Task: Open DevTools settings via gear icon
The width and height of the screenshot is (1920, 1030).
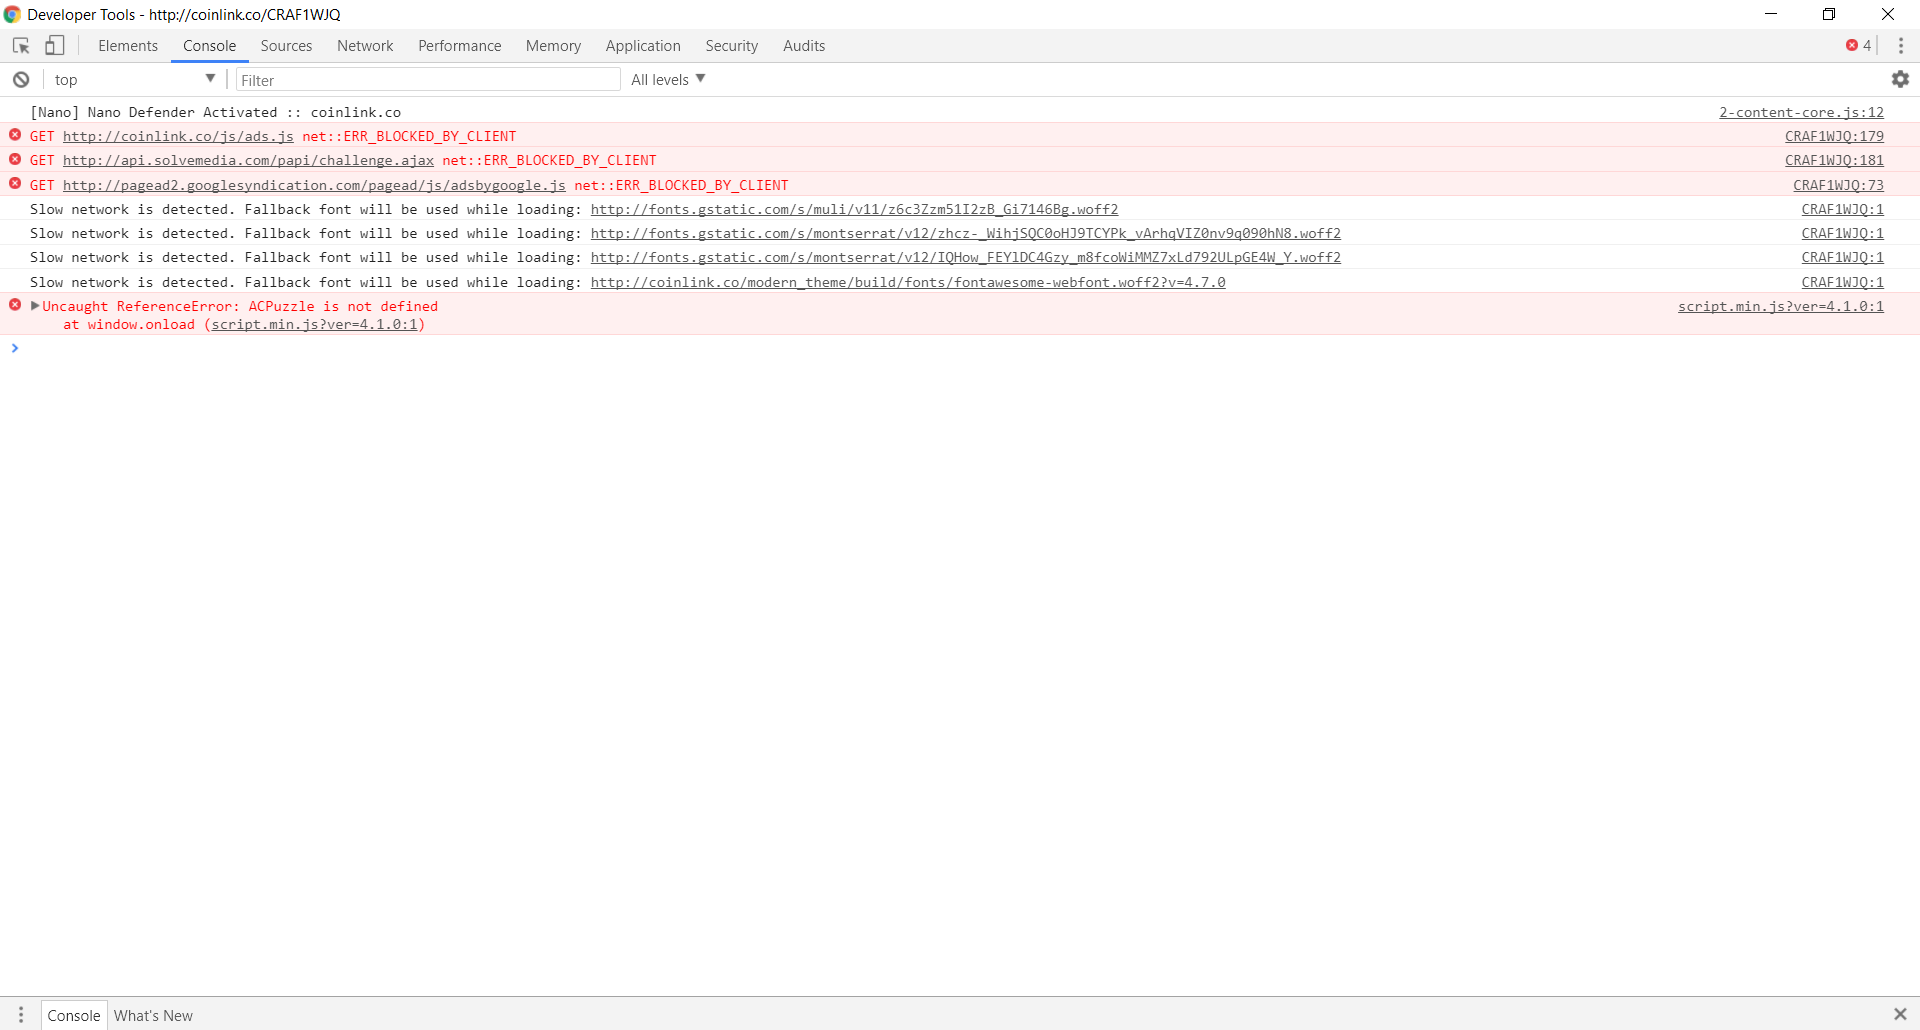Action: coord(1901,79)
